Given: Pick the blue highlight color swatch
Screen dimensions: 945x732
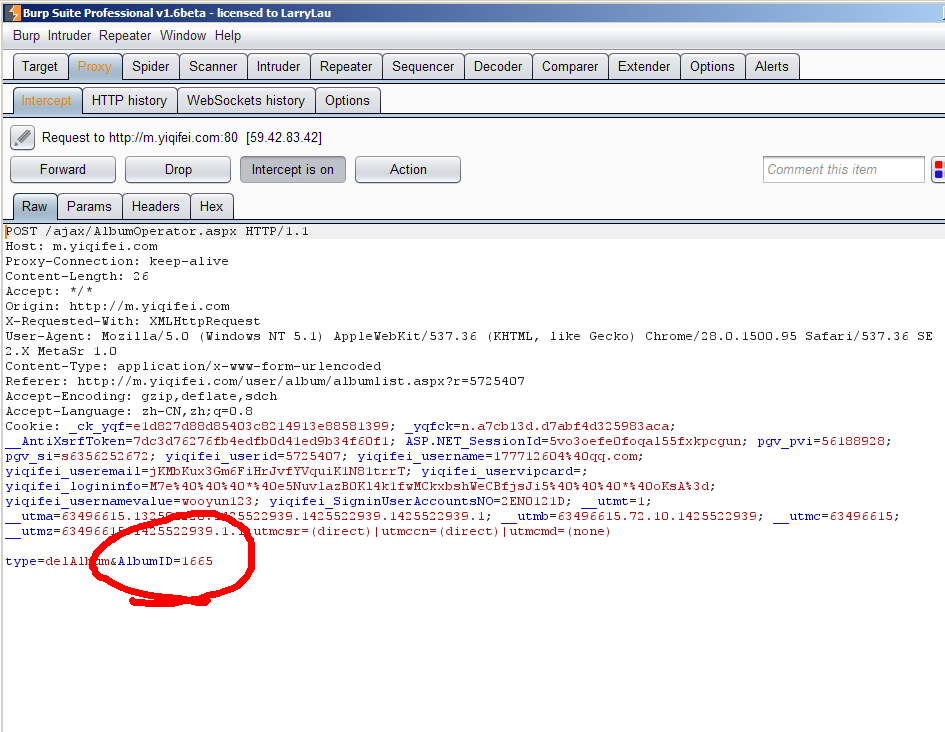Looking at the screenshot, I should pos(938,175).
